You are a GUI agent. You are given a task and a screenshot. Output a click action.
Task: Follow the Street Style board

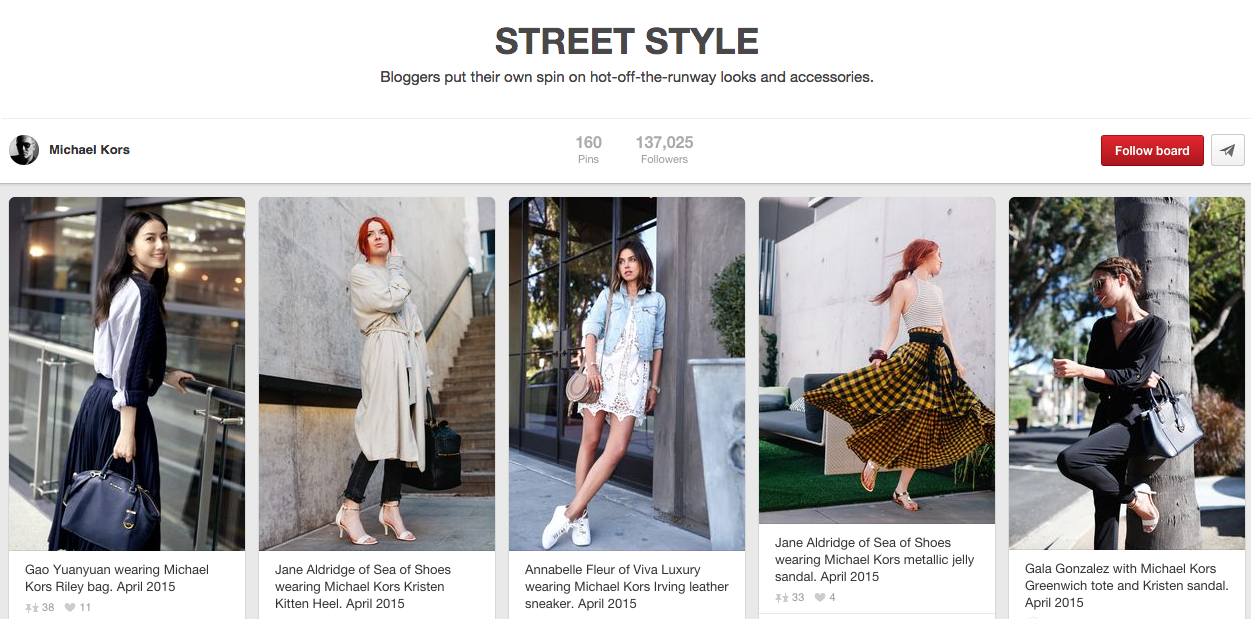[x=1152, y=150]
